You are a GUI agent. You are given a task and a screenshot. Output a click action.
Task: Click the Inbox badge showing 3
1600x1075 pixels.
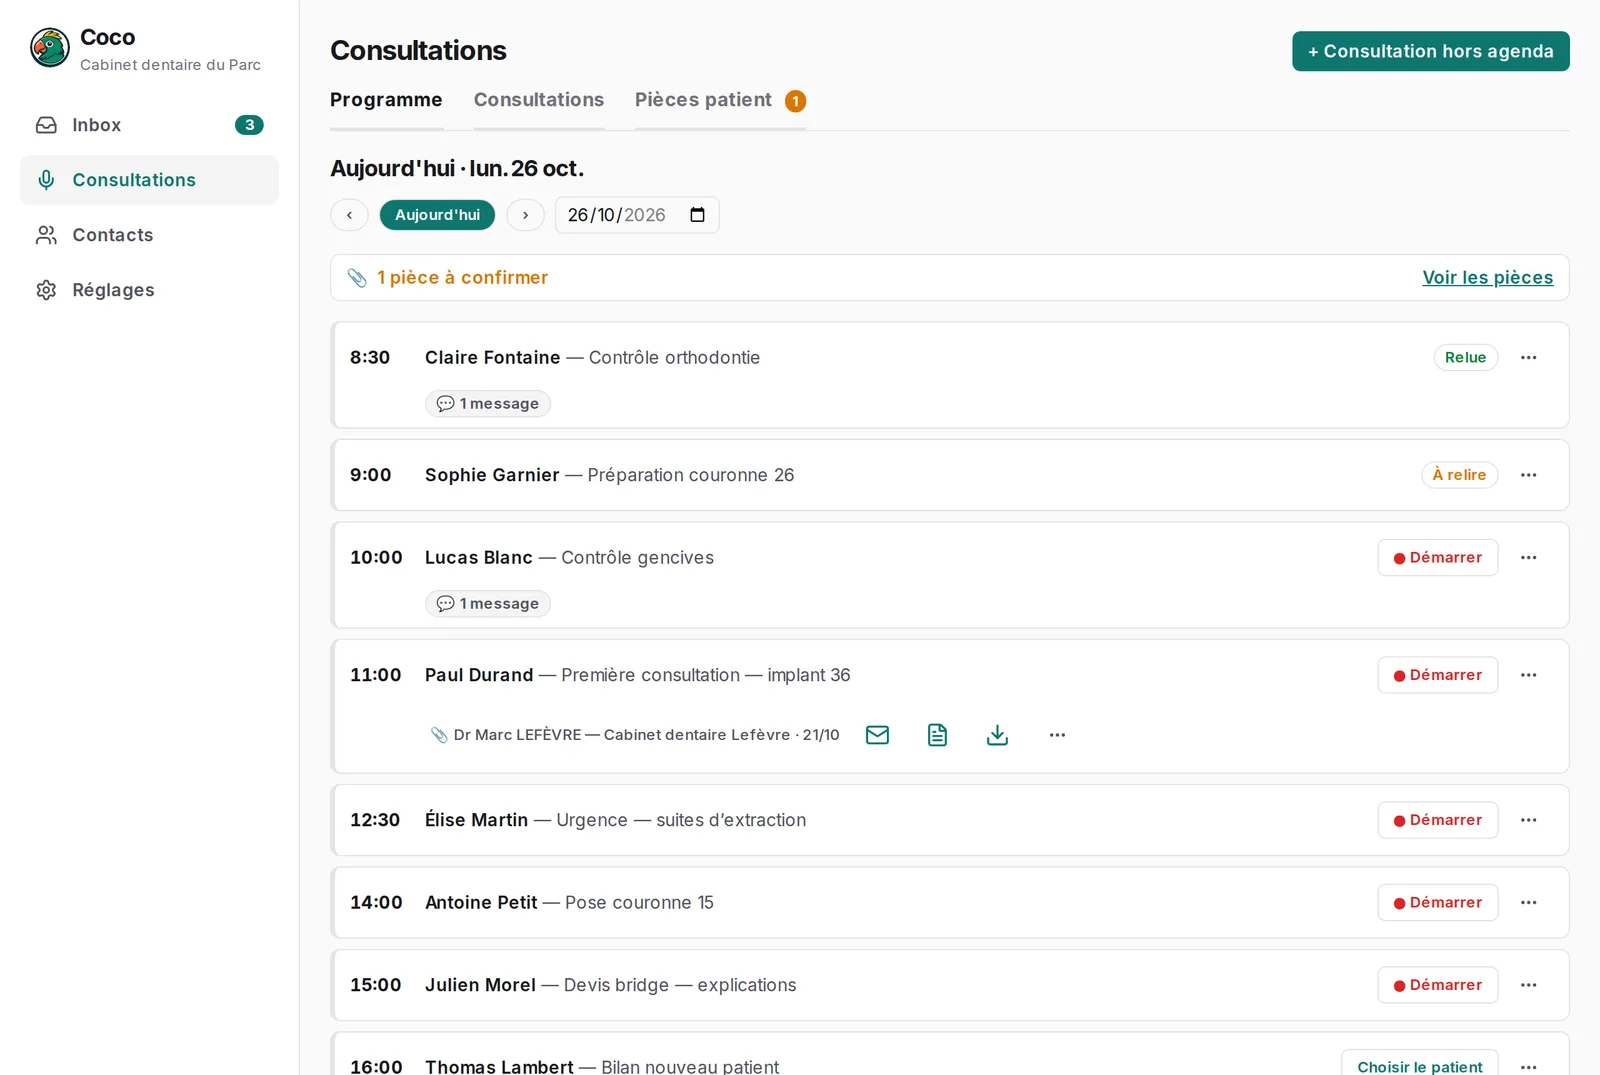249,125
